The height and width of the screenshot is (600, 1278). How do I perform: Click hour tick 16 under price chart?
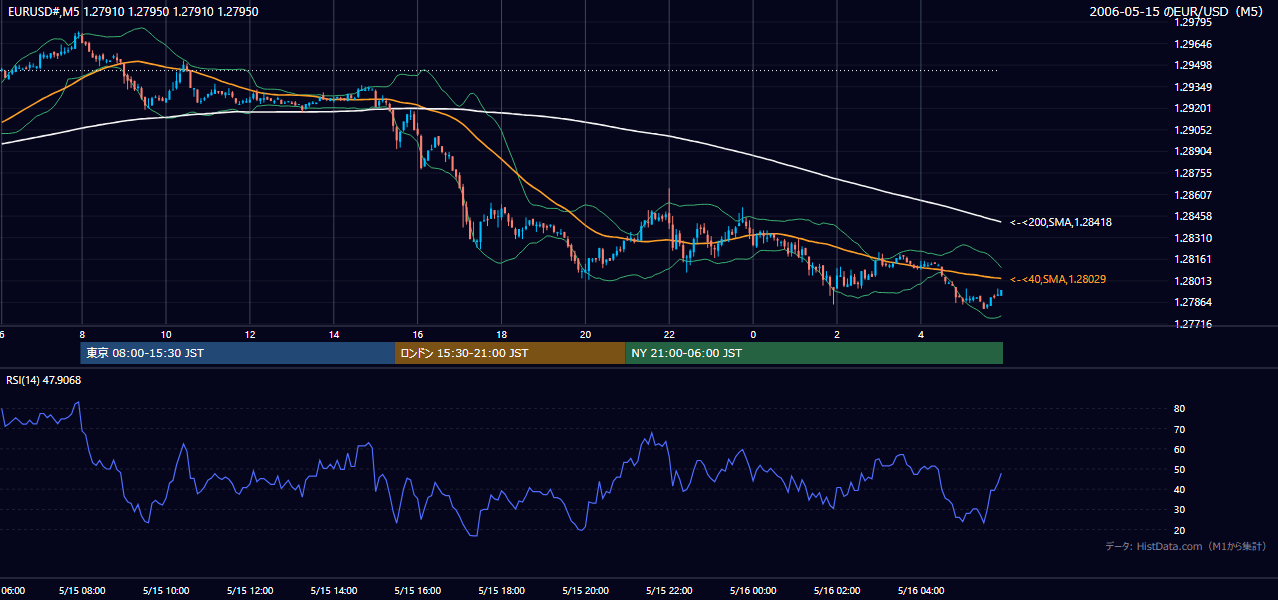(418, 334)
